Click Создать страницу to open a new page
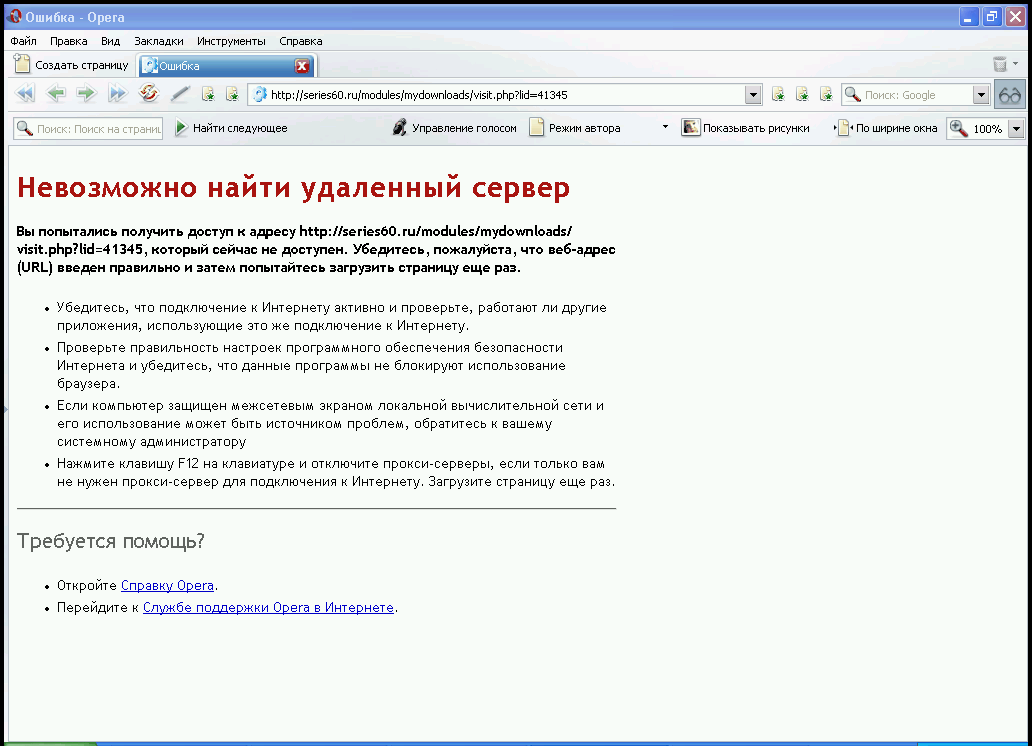This screenshot has width=1032, height=746. coord(71,65)
